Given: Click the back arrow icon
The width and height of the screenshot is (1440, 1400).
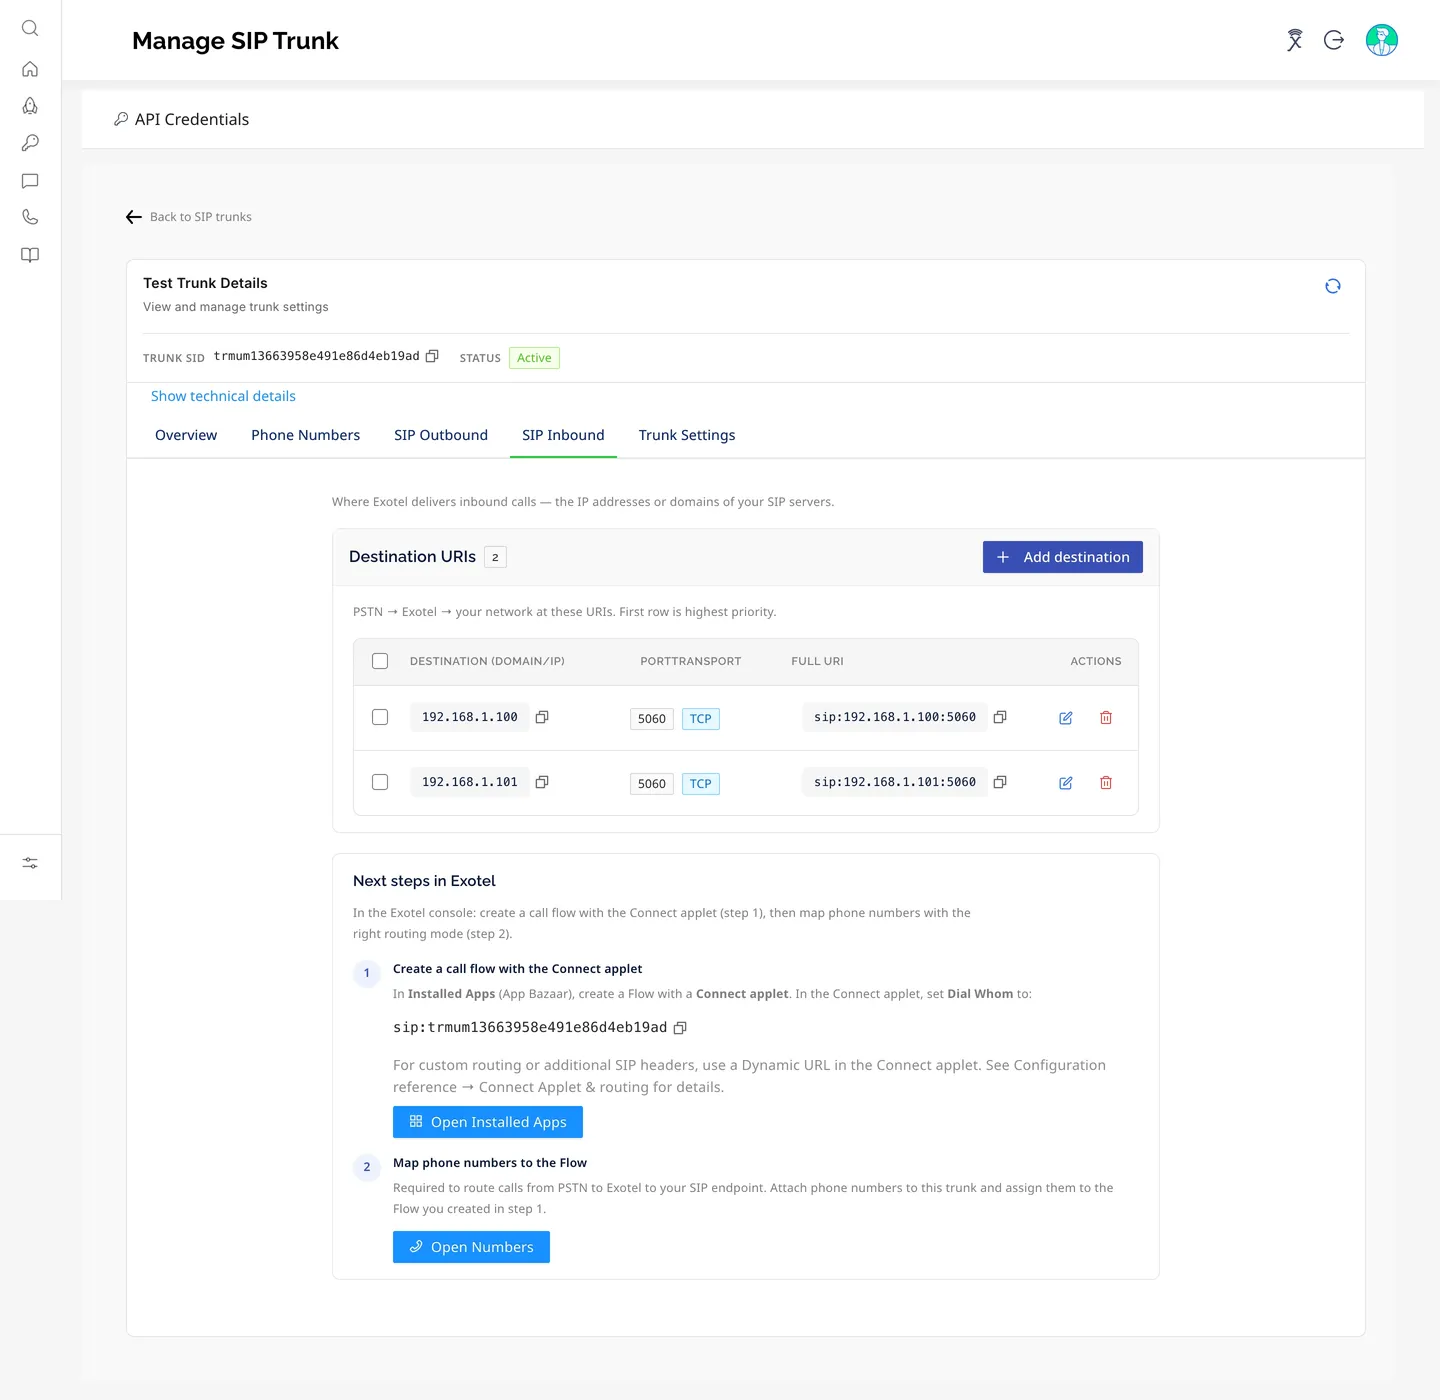Looking at the screenshot, I should click(134, 217).
